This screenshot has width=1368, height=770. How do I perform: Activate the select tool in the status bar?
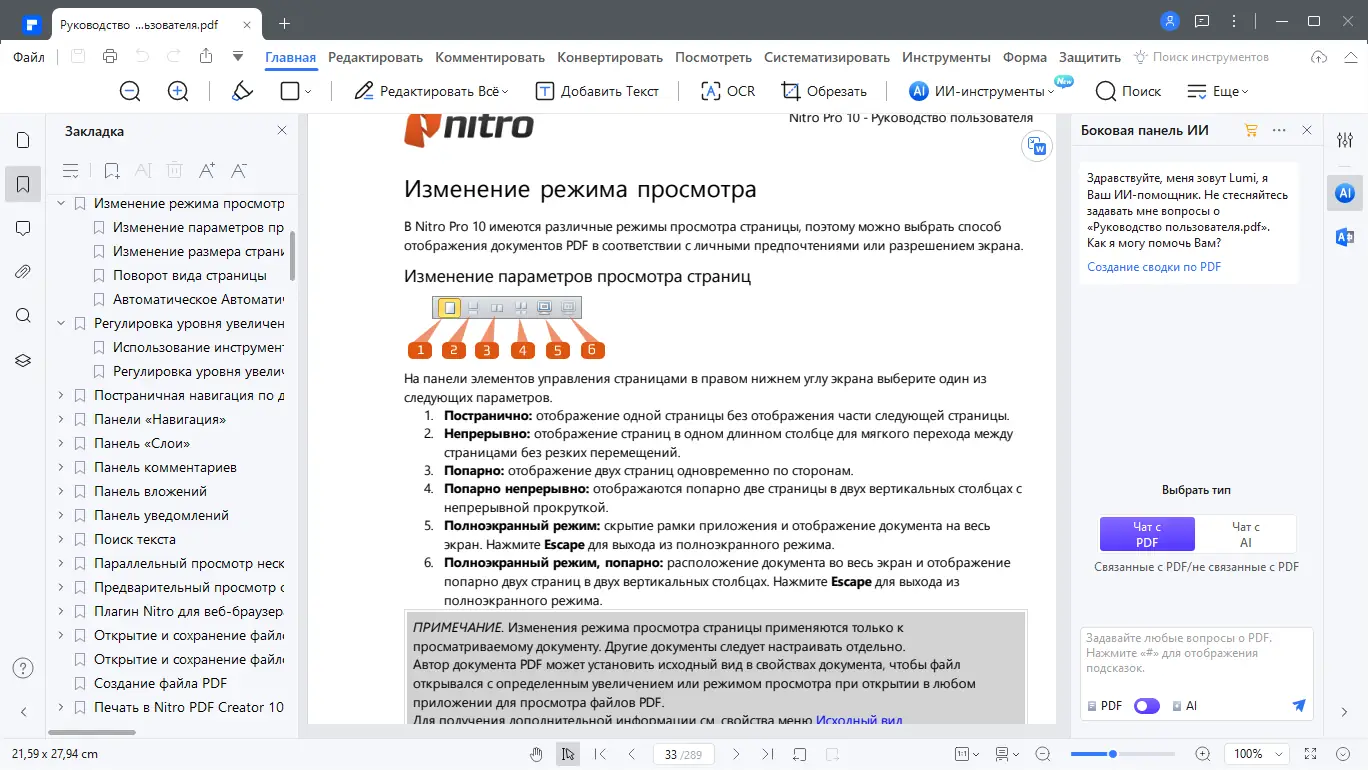coord(568,754)
